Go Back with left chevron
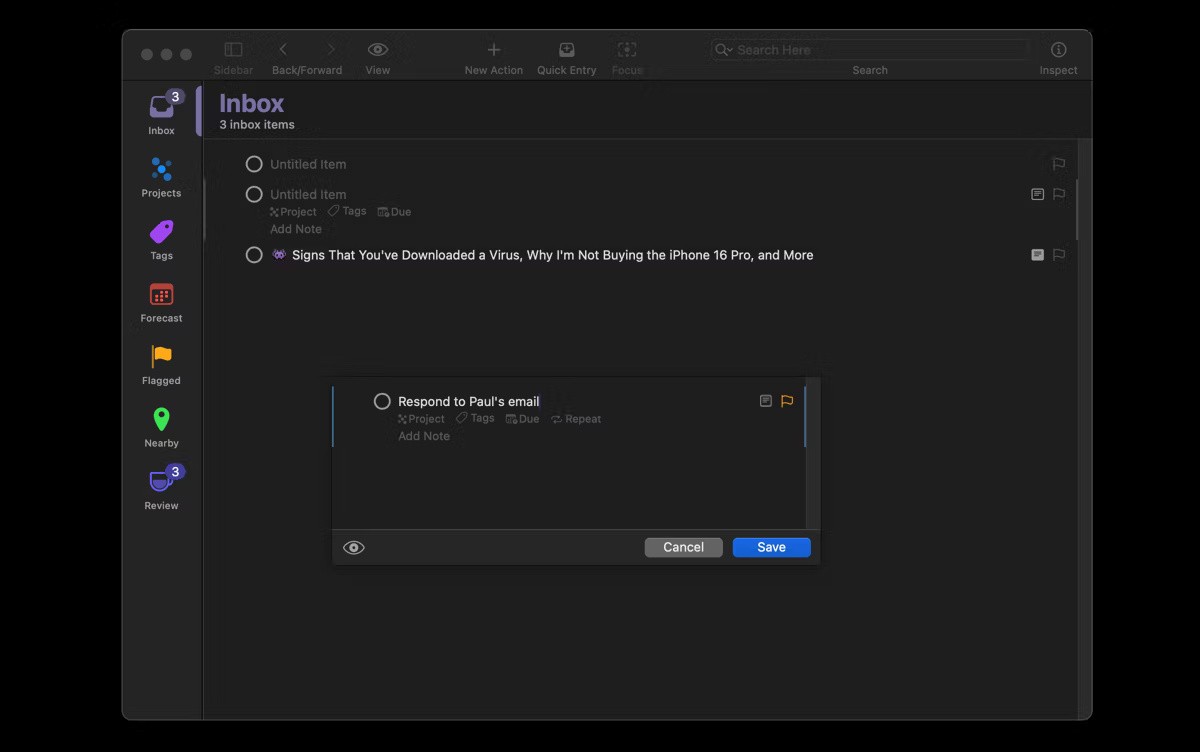This screenshot has width=1200, height=752. [x=283, y=50]
